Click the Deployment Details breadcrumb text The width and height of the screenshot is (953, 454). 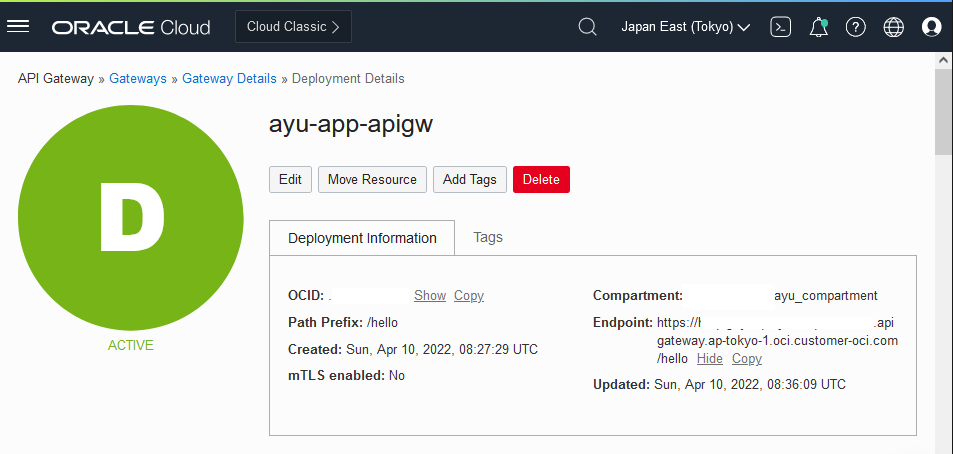point(348,78)
